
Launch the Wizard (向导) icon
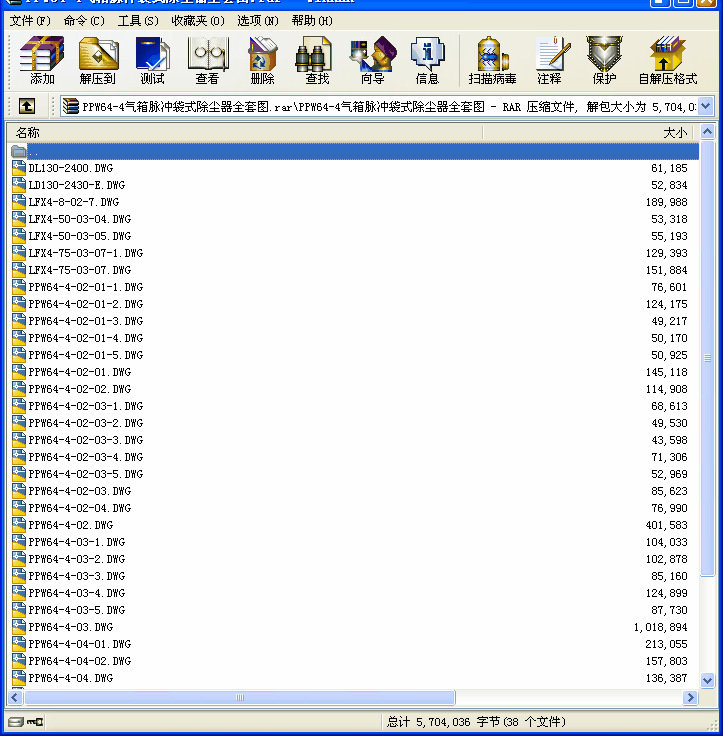coord(372,59)
